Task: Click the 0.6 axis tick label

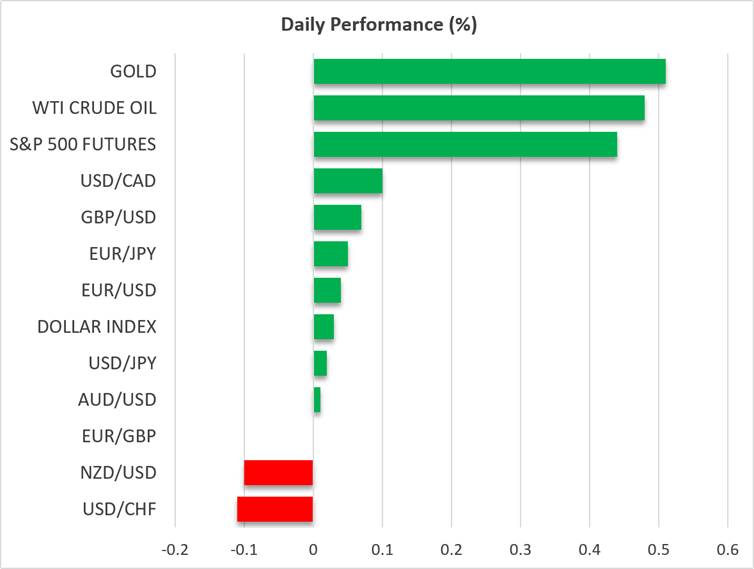Action: [x=727, y=549]
